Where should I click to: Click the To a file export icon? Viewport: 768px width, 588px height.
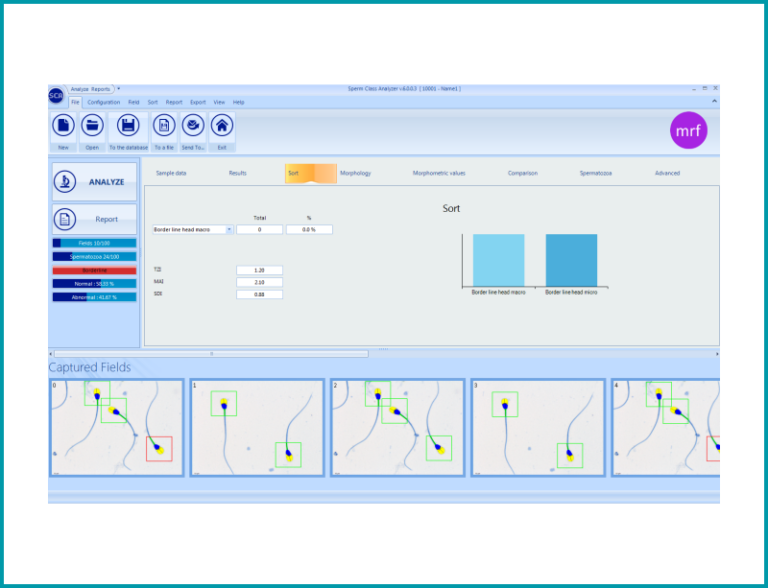coord(164,126)
